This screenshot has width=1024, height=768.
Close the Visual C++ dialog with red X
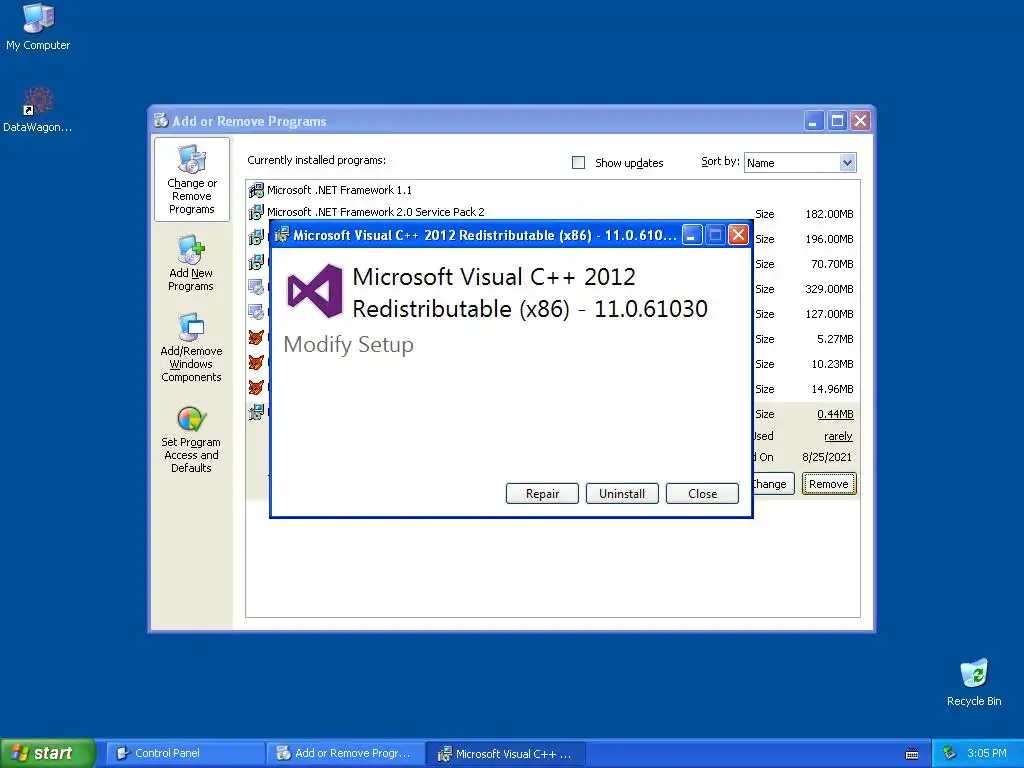pos(738,234)
